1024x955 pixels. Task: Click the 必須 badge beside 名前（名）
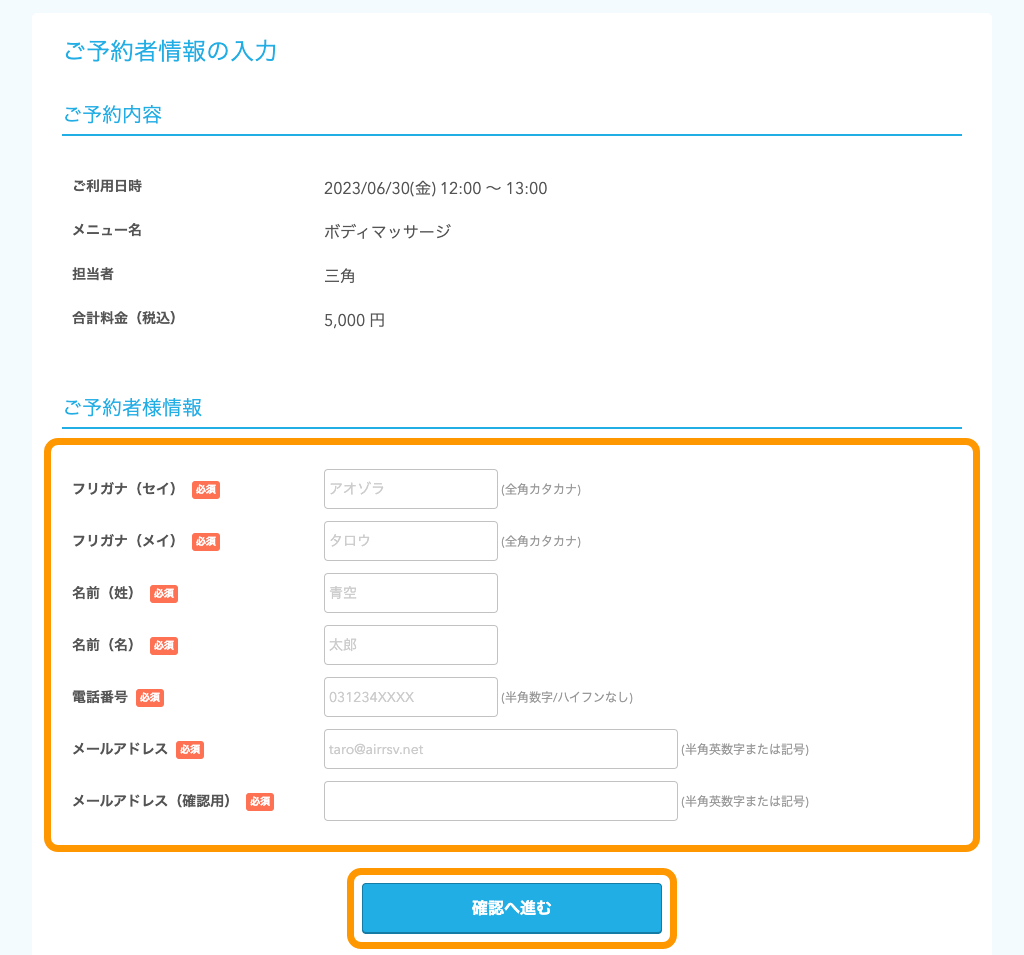164,645
